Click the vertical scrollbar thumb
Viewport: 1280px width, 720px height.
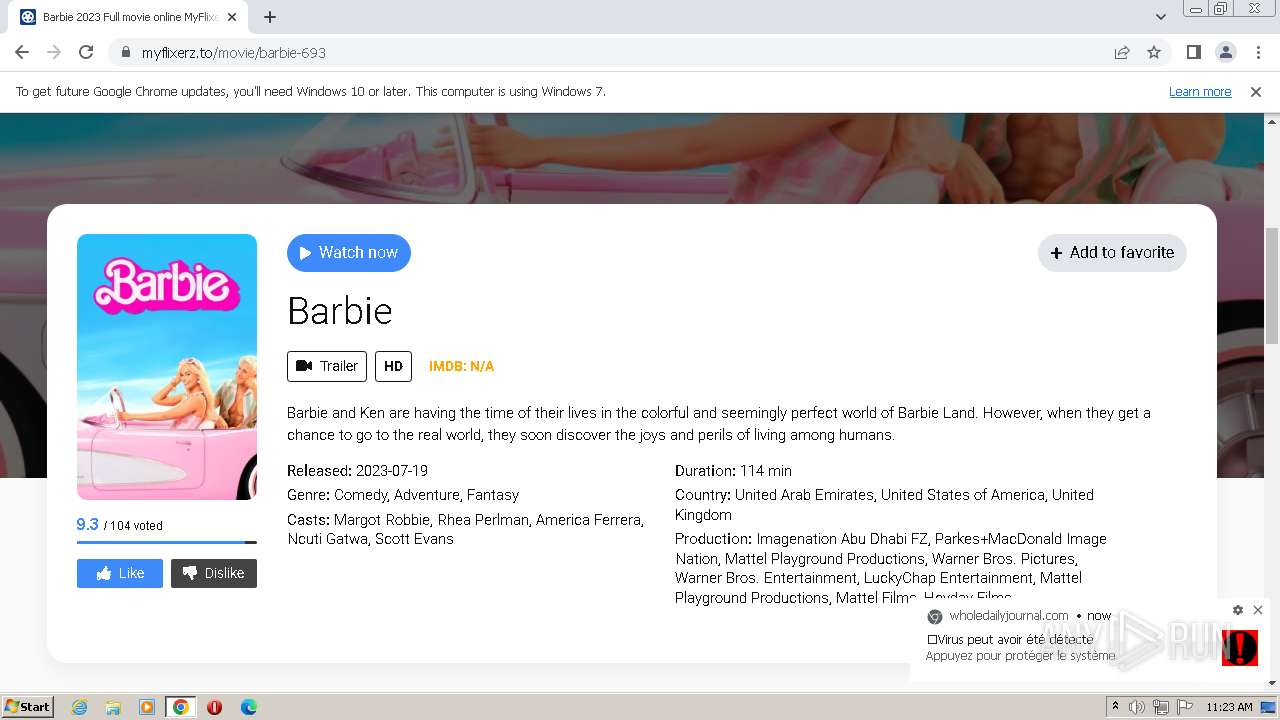[x=1272, y=285]
